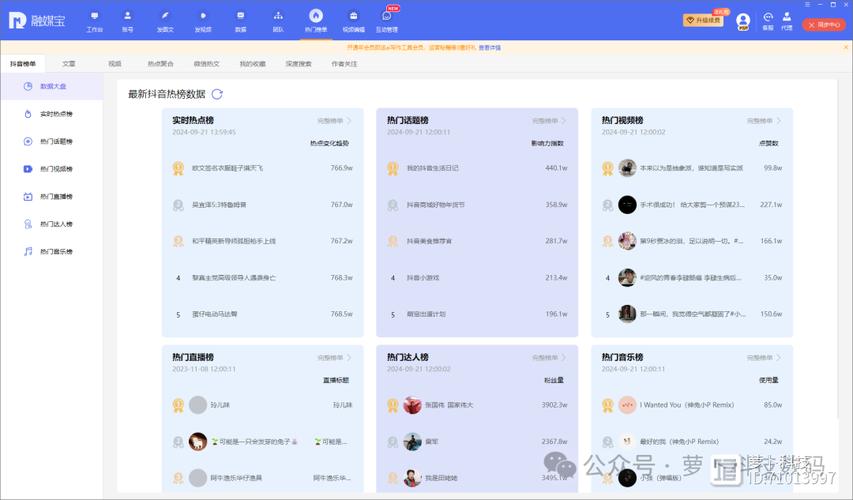This screenshot has width=853, height=500.
Task: Switch to the 热点聚合 tab
Action: [160, 64]
